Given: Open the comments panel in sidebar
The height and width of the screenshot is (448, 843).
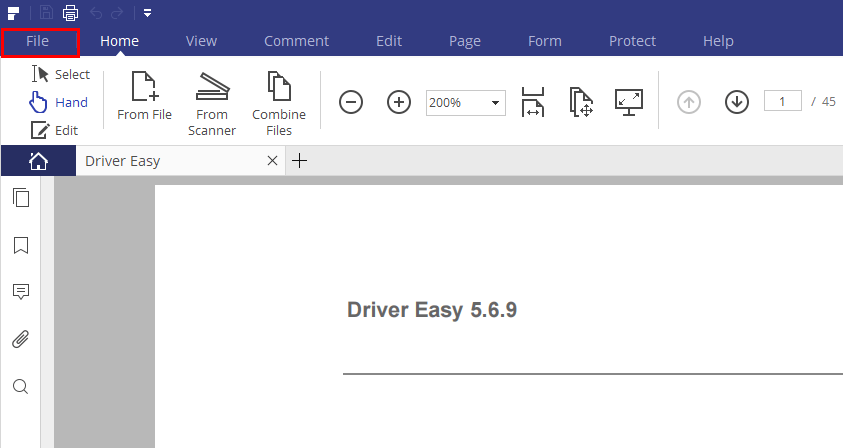Looking at the screenshot, I should click(21, 291).
